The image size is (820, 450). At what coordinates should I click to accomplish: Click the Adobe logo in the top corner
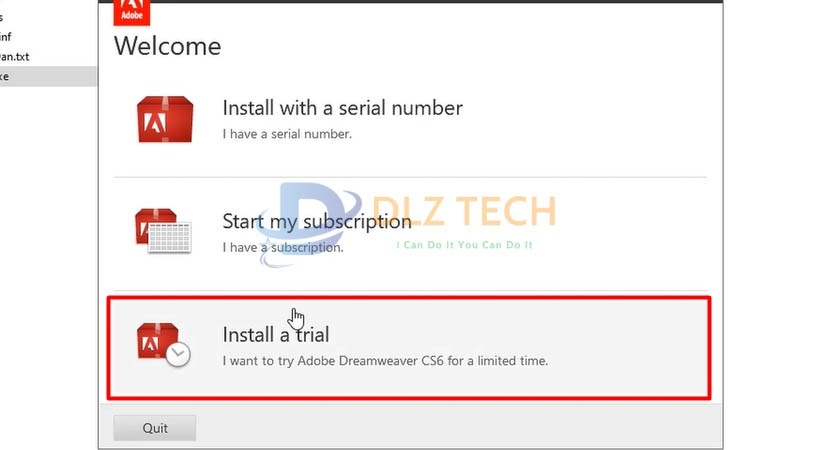pyautogui.click(x=132, y=11)
